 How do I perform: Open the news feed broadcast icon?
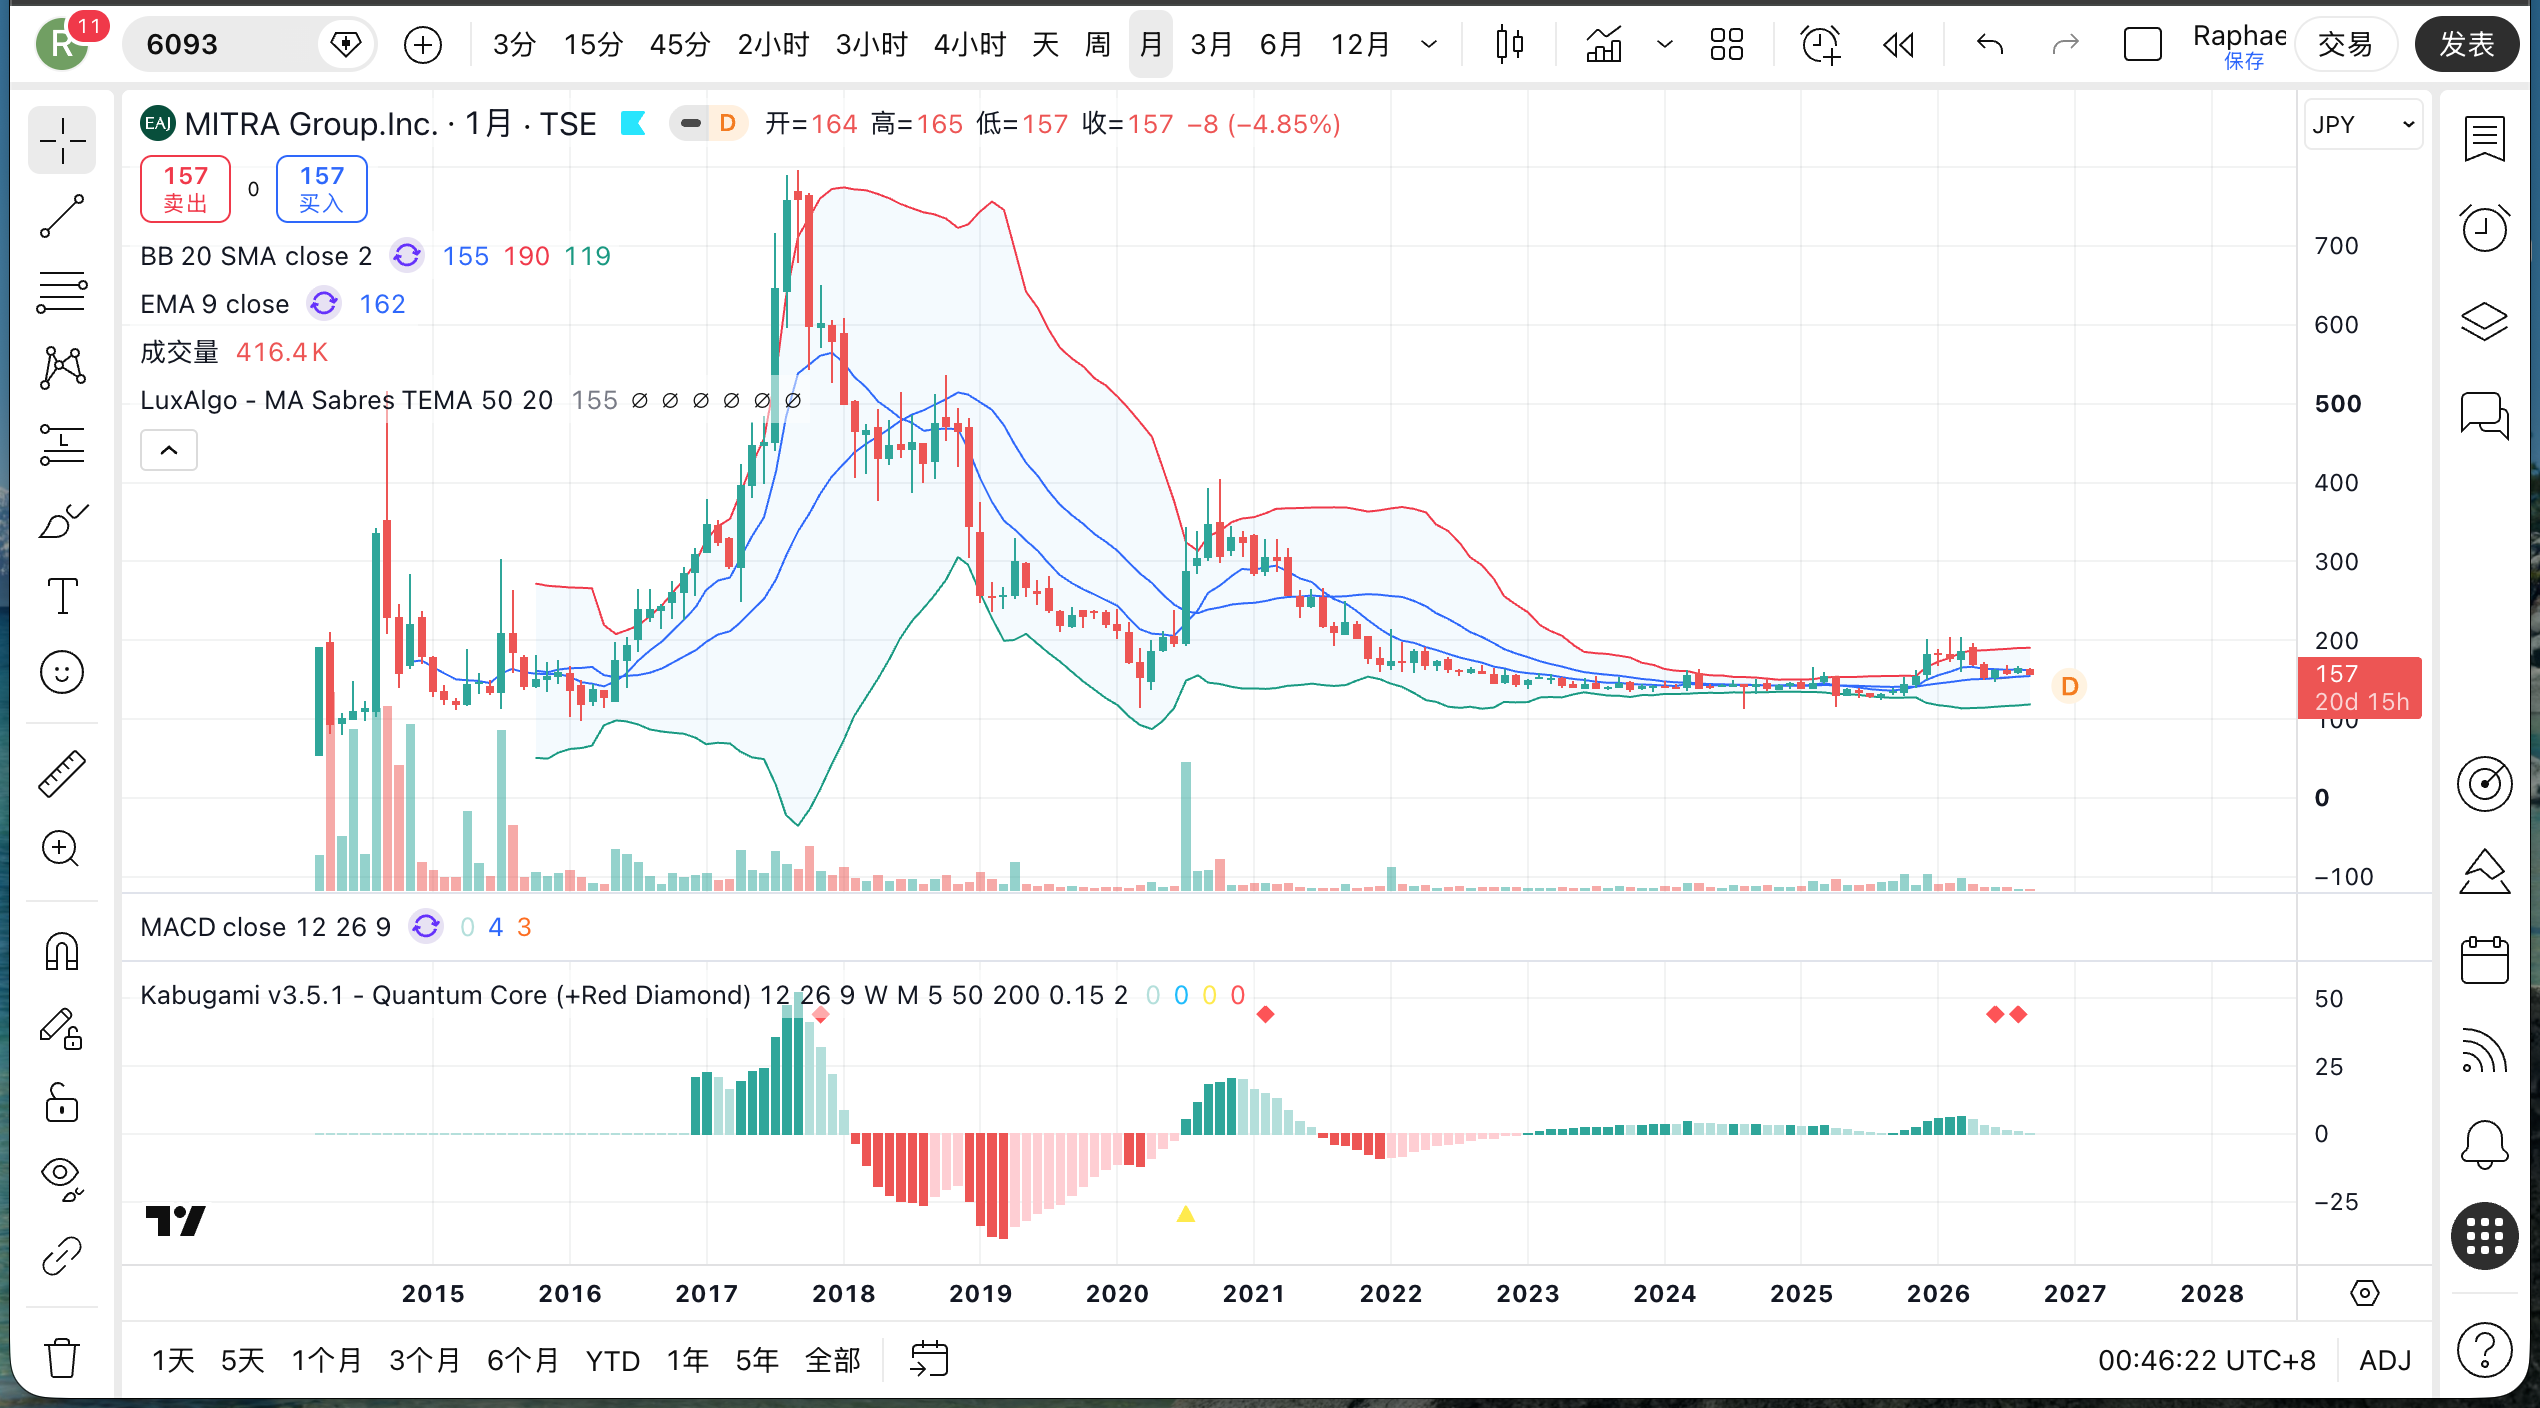click(x=2484, y=1051)
